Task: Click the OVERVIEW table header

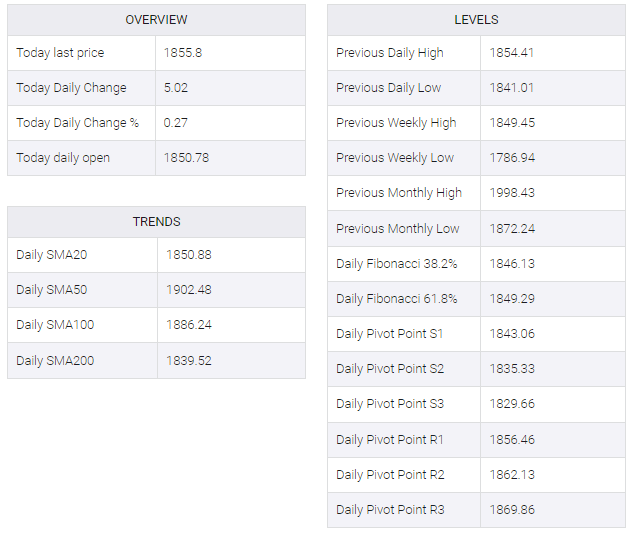Action: tap(156, 20)
